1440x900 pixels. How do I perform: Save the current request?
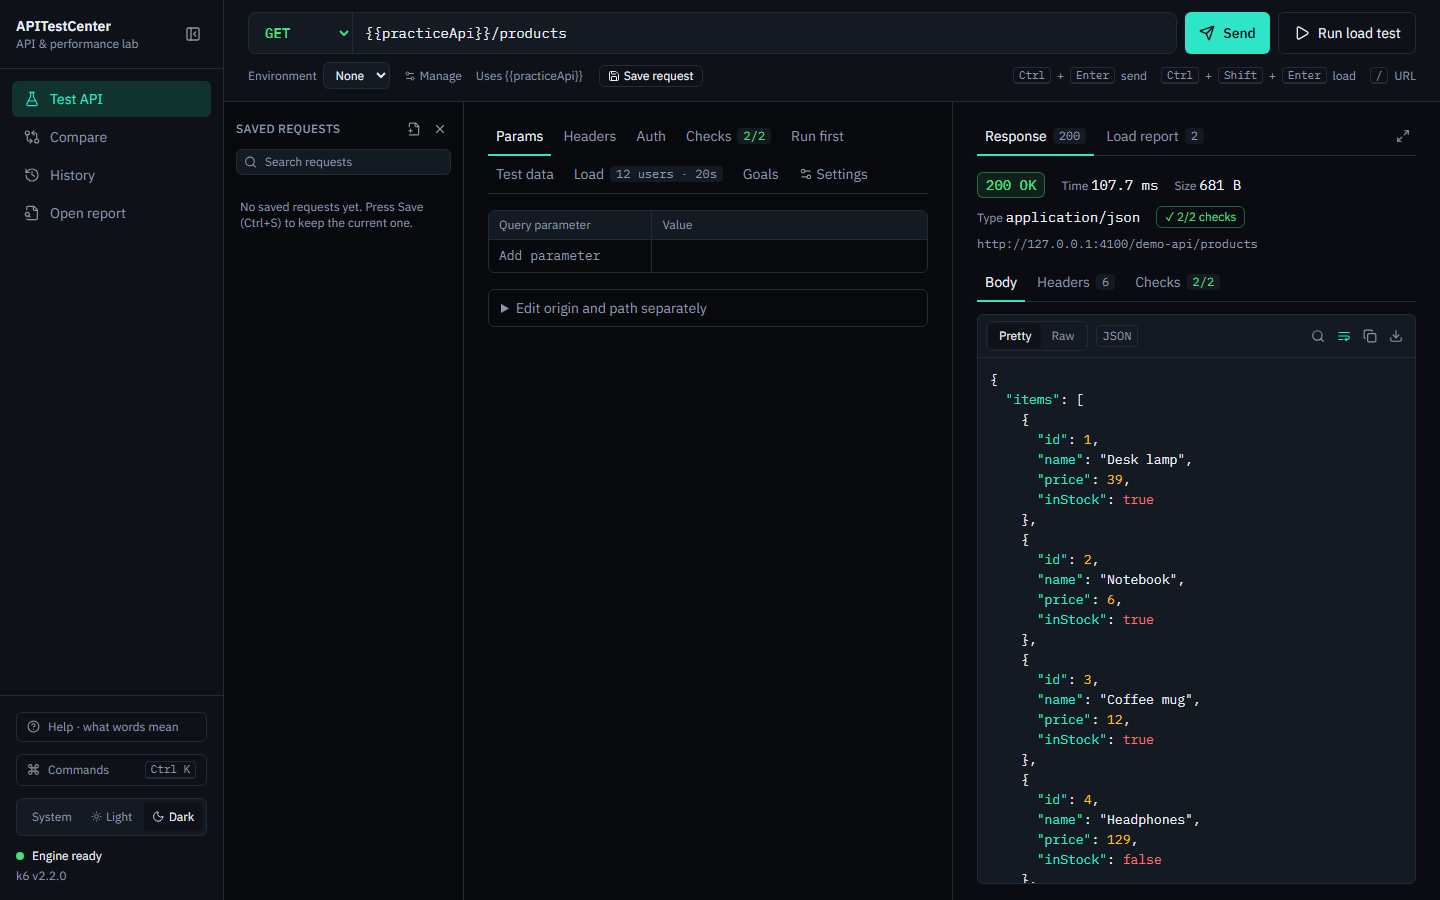point(651,76)
